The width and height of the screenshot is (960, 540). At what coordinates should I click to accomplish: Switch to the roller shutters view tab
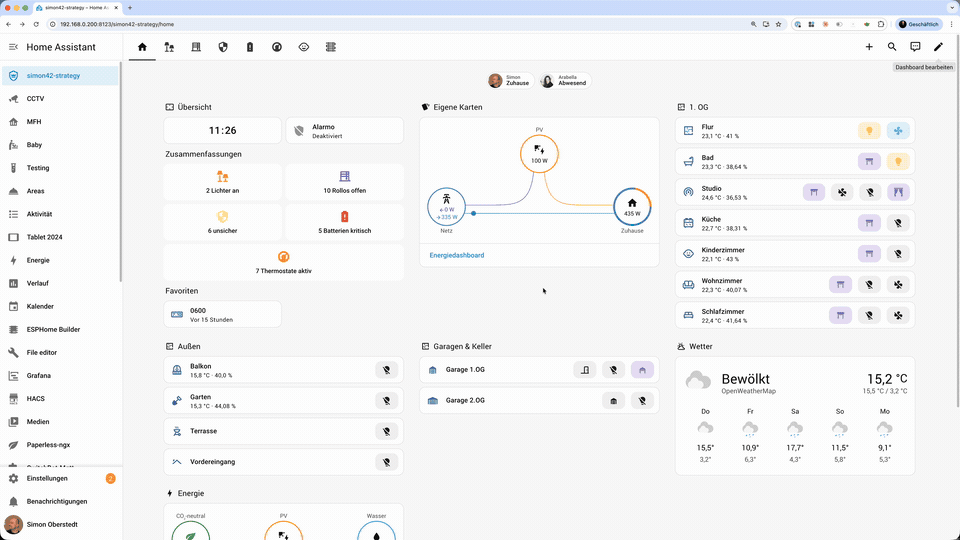pyautogui.click(x=196, y=47)
